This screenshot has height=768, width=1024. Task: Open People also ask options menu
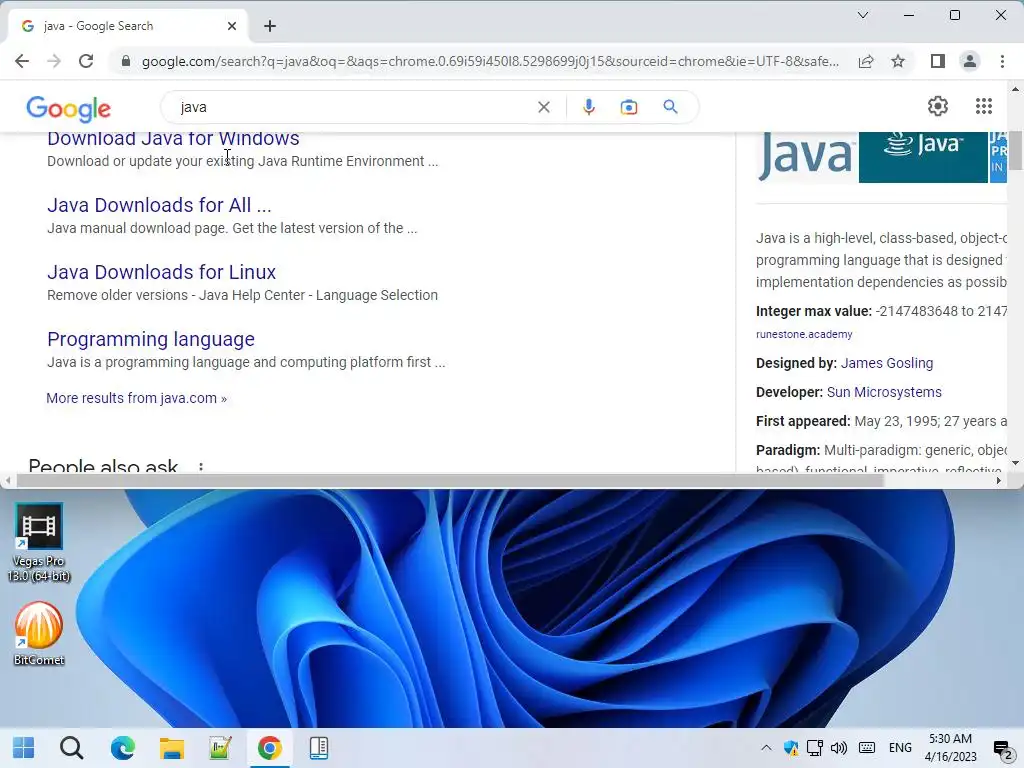201,466
